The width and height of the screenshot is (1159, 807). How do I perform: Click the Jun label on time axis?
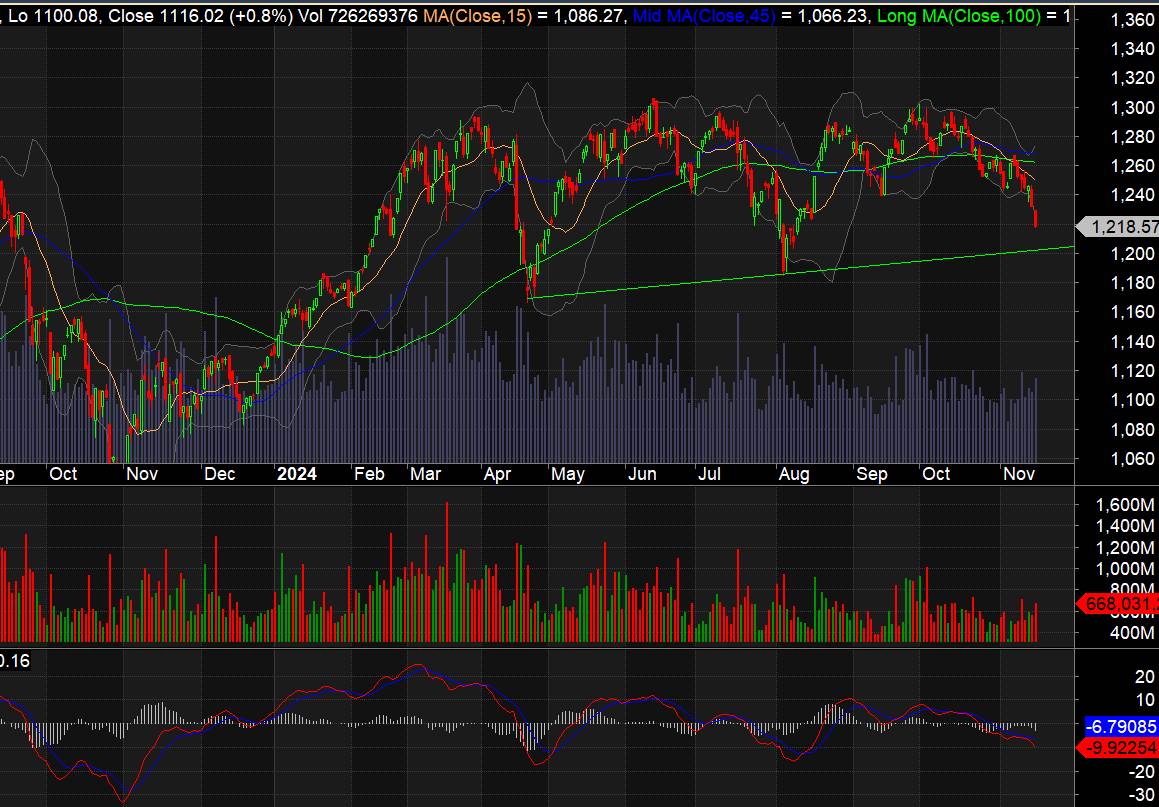click(642, 474)
